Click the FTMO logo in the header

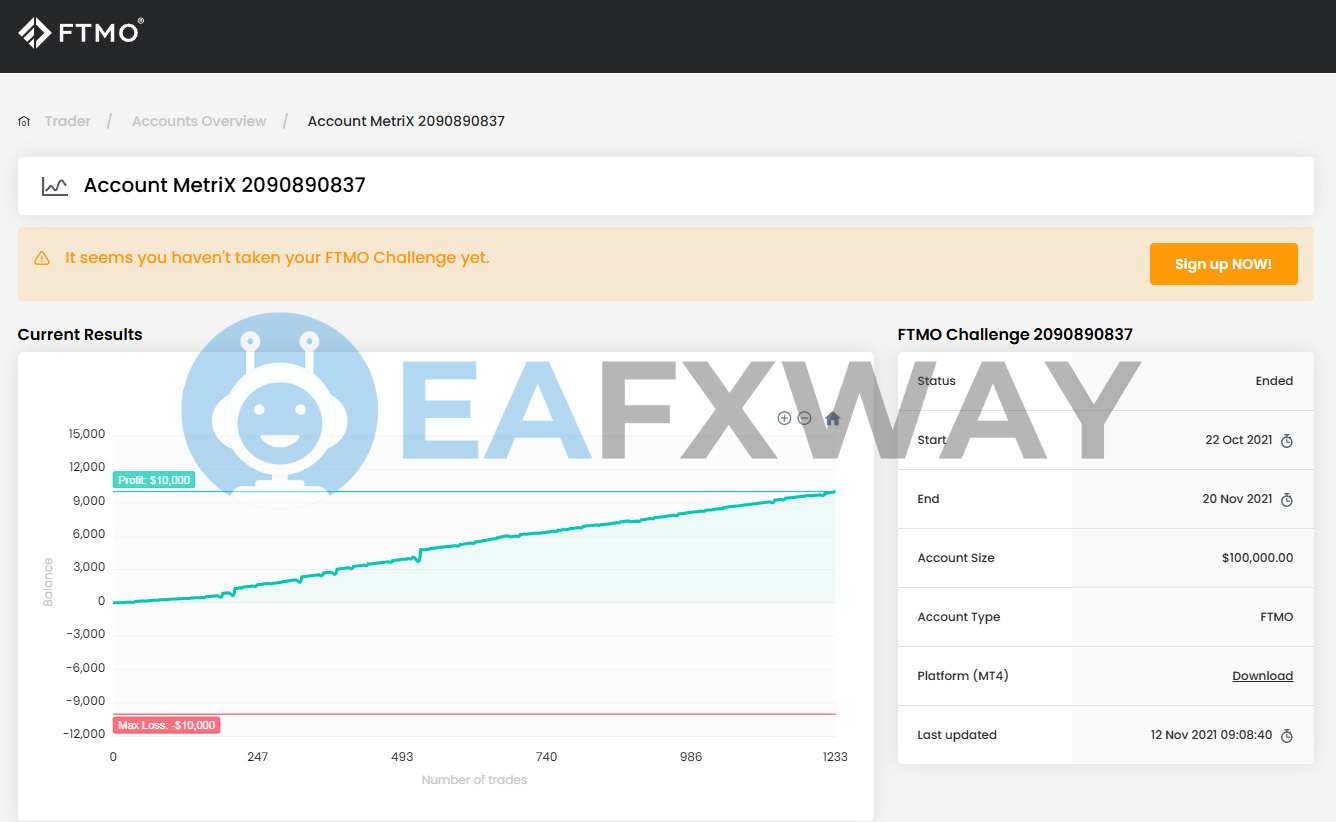tap(81, 33)
